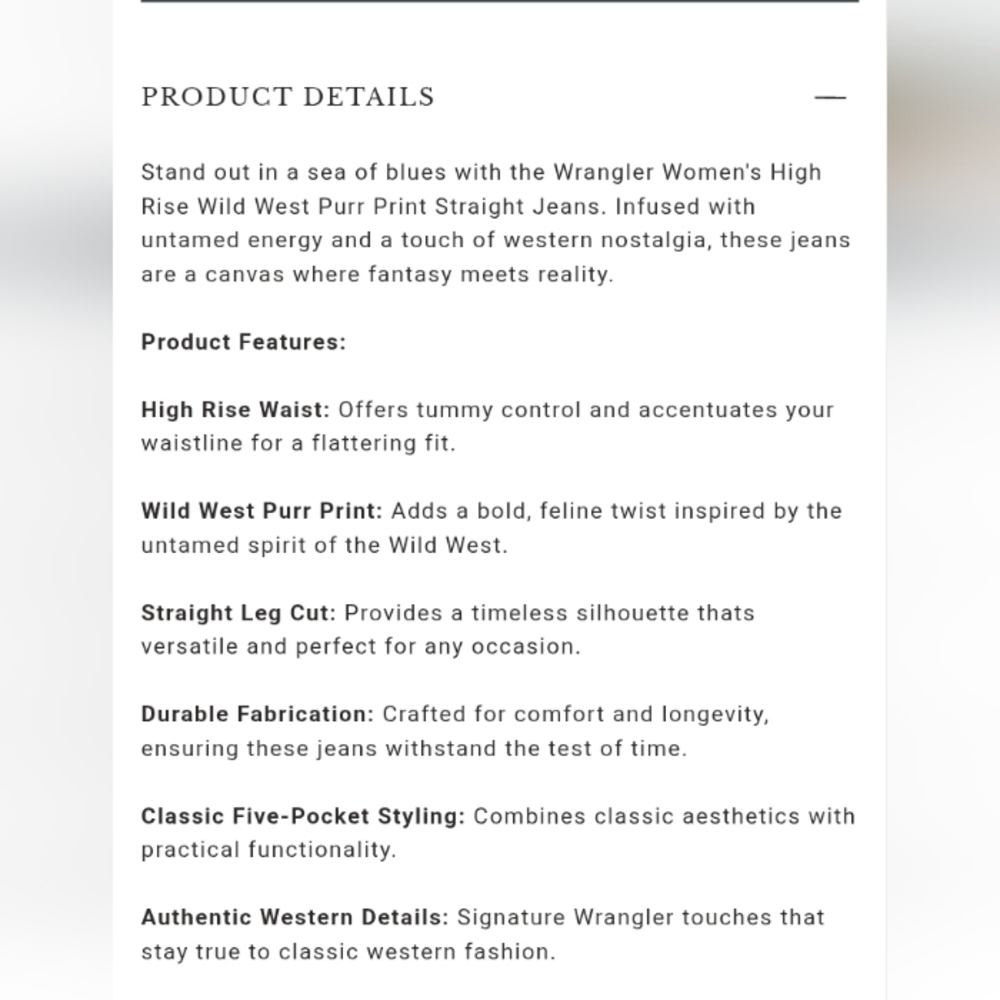1000x1000 pixels.
Task: Click 'Crafted for comfort and longevity' text
Action: [x=455, y=731]
